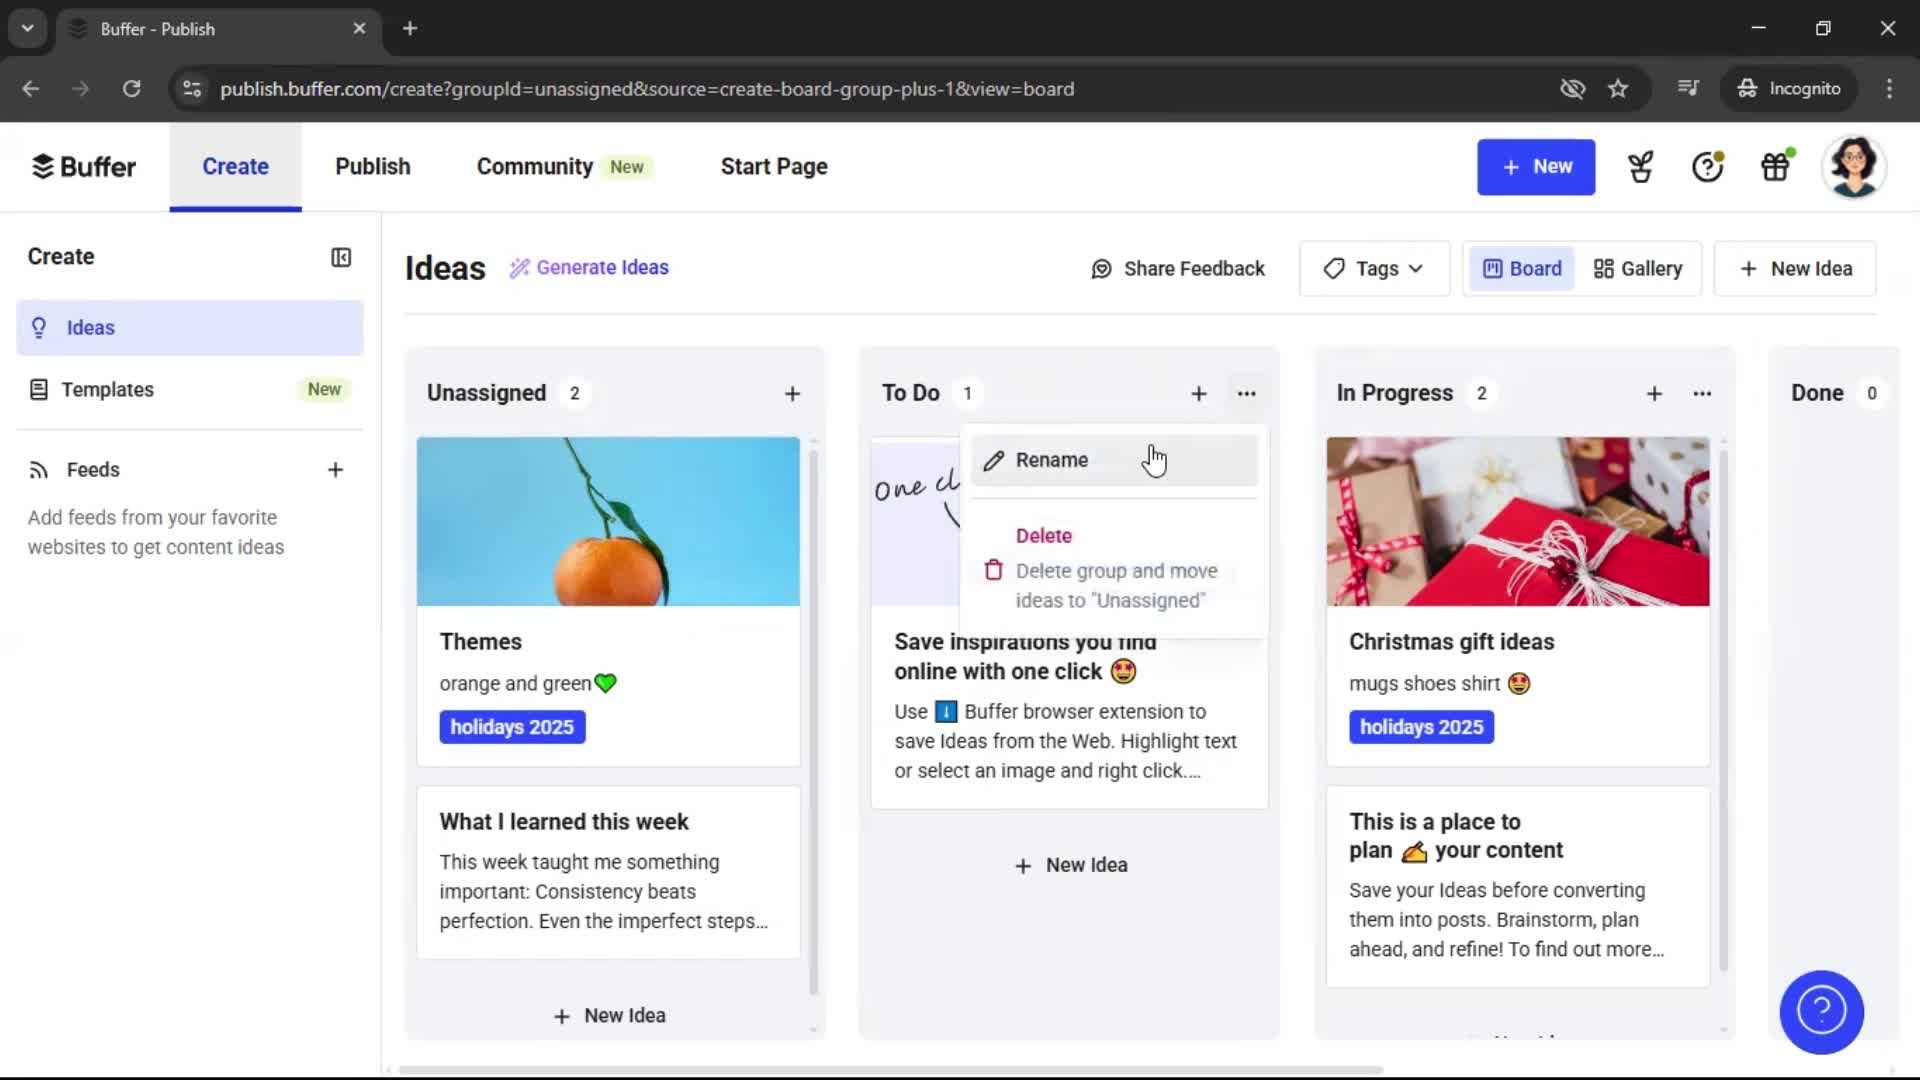Screen dimensions: 1920x1080
Task: Open the To Do column overflow menu
Action: pos(1247,393)
